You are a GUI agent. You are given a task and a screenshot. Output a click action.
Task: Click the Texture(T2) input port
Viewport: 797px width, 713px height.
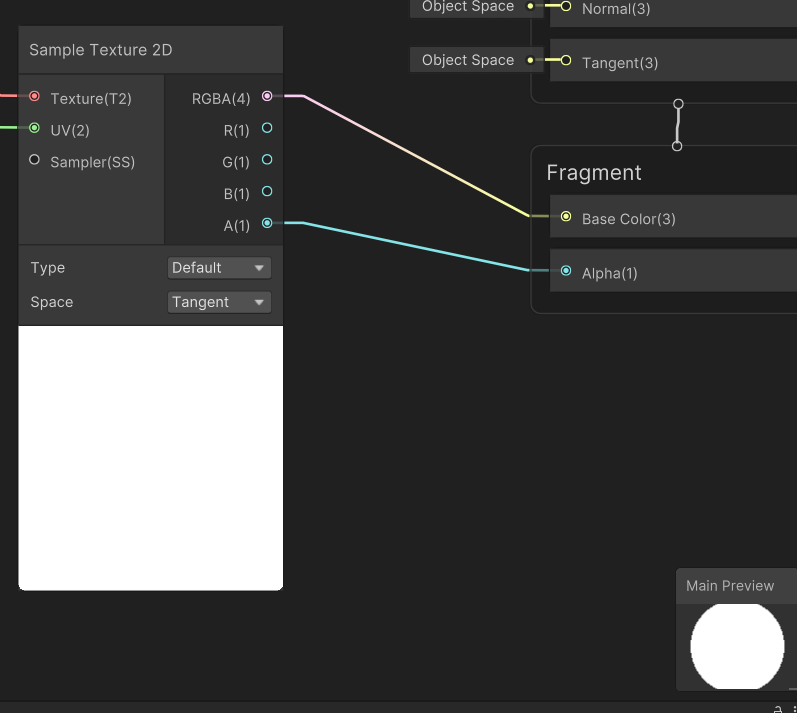[34, 96]
